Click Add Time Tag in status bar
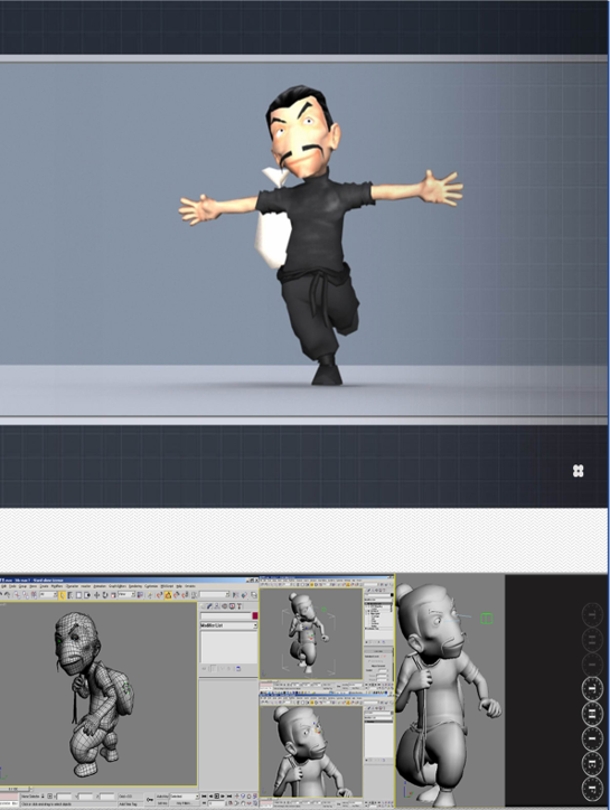 128,804
